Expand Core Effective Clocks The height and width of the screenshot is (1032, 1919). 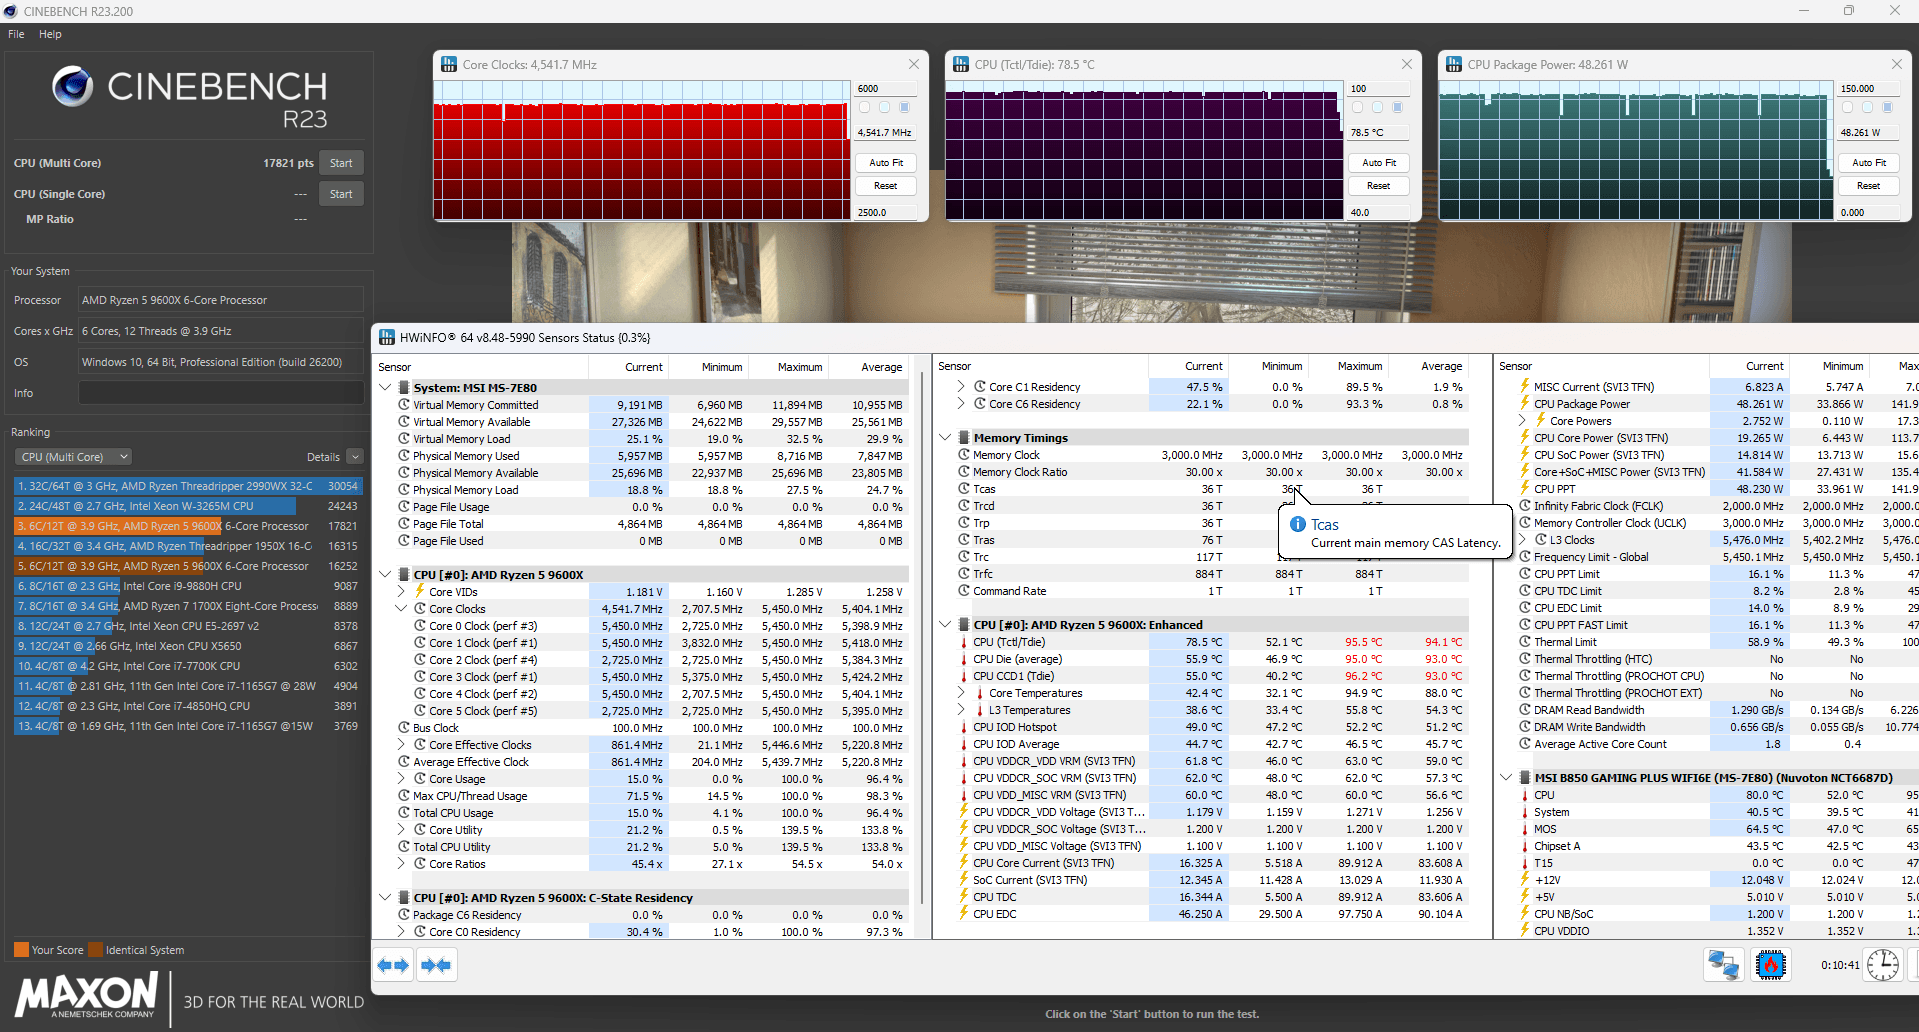[401, 745]
